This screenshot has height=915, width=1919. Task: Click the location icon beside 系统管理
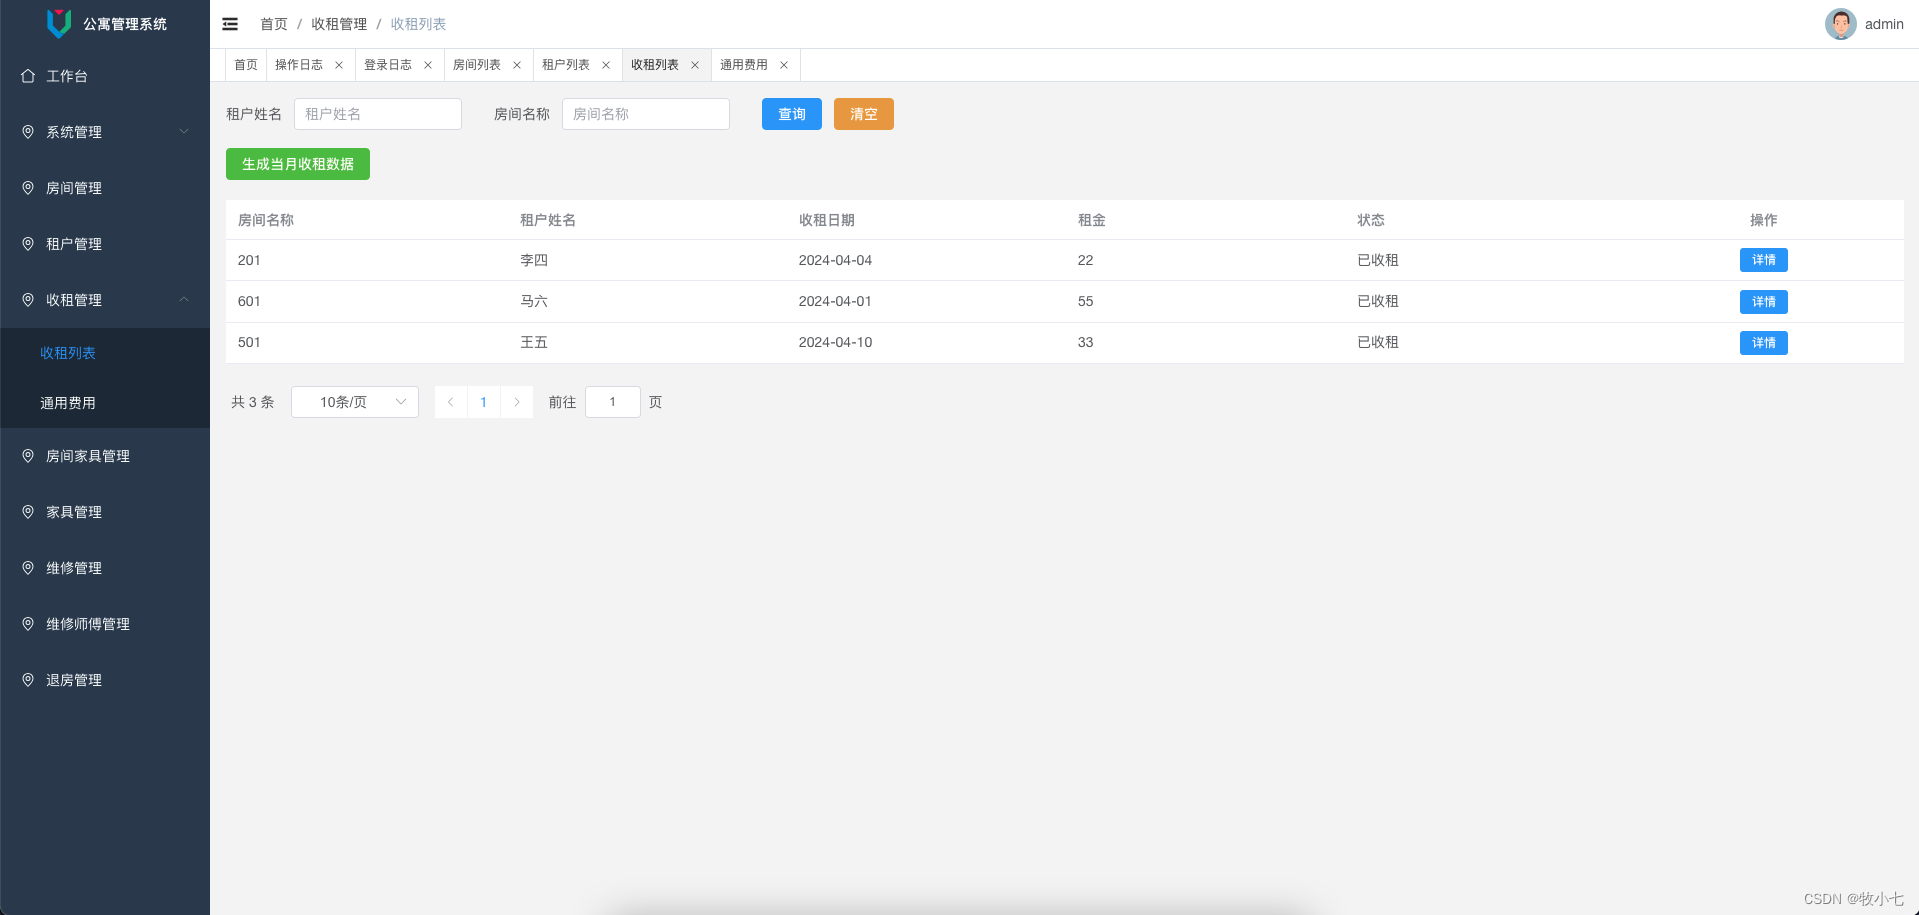(x=28, y=132)
